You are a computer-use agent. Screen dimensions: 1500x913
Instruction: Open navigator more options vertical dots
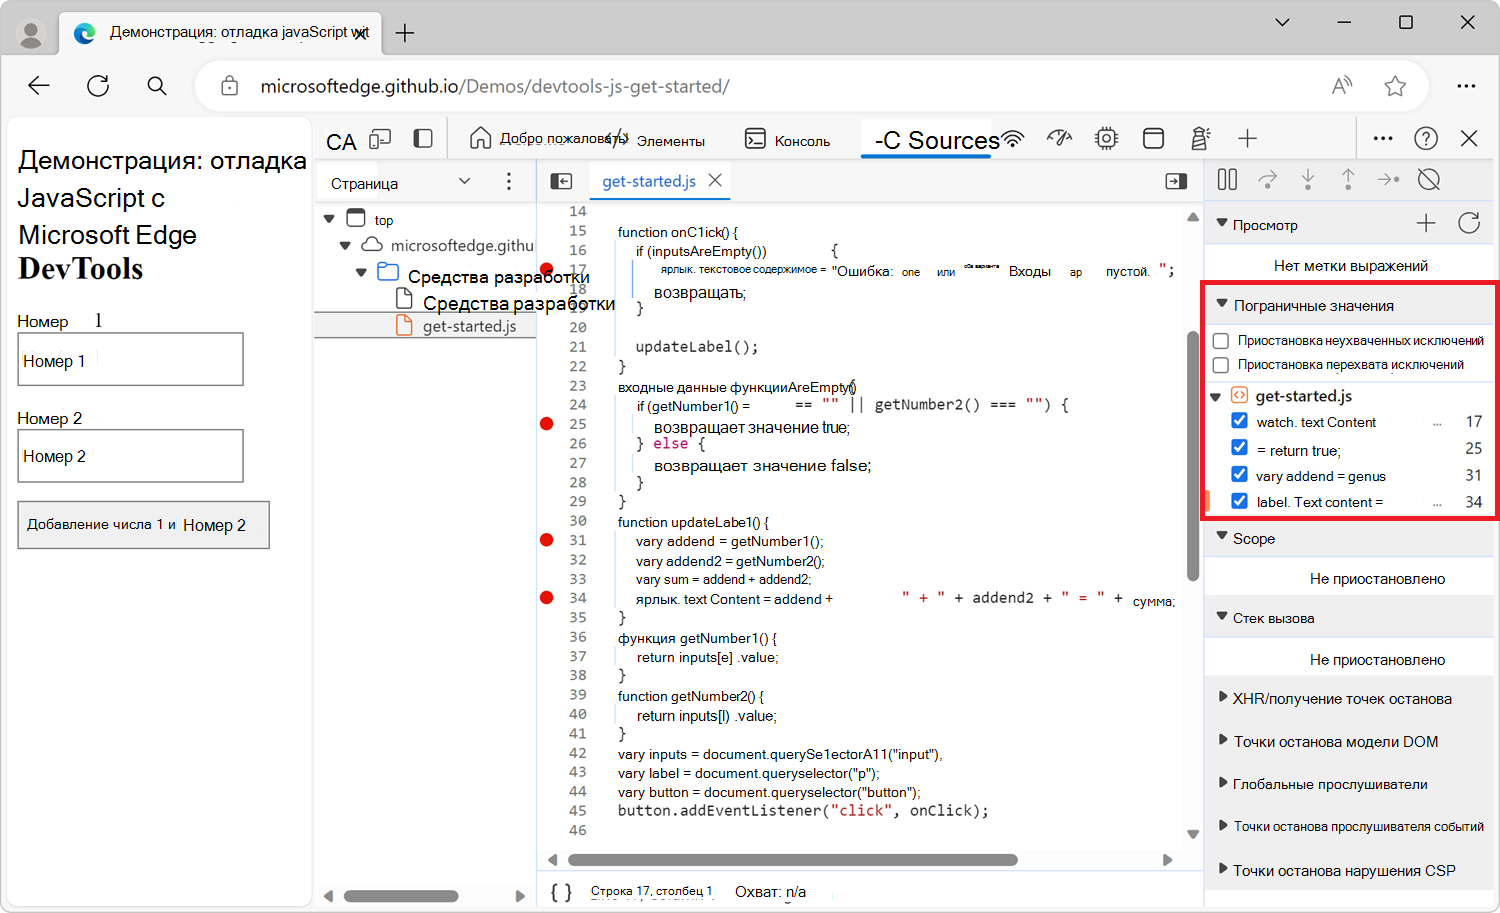pyautogui.click(x=509, y=181)
